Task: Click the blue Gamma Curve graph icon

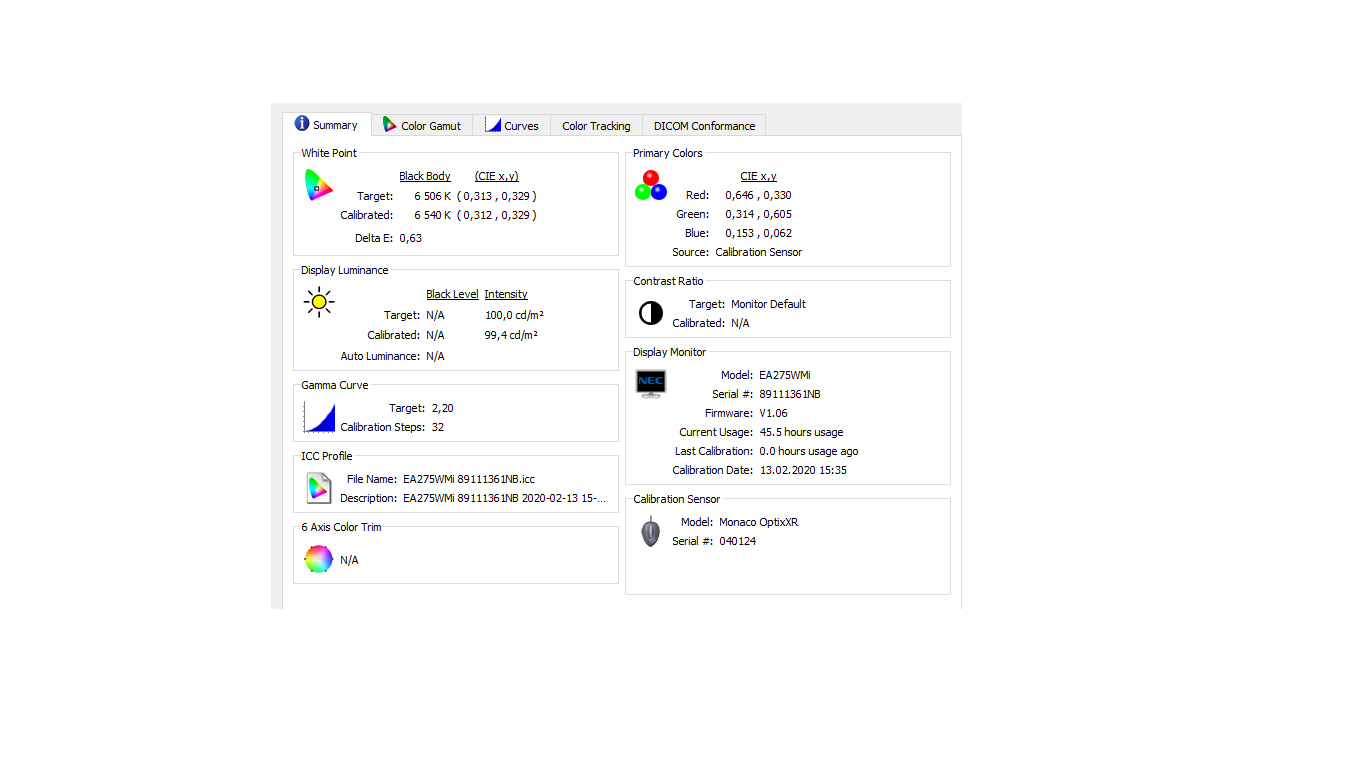Action: coord(319,417)
